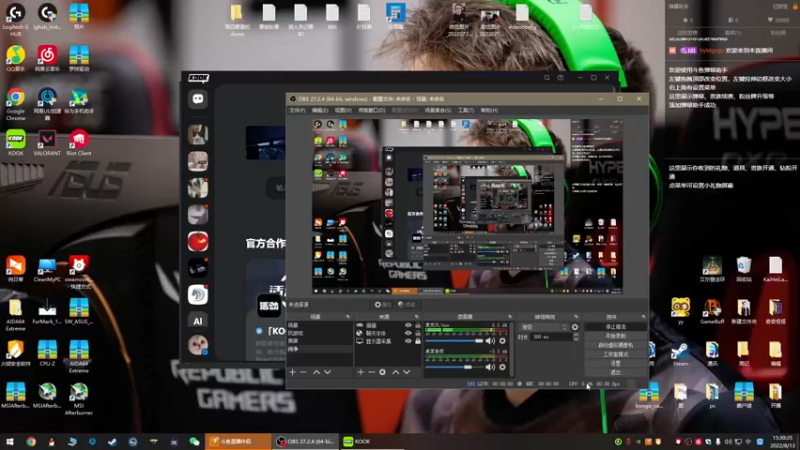Screen dimensions: 800x450
Task: Toggle visibility eye of display capture source
Action: [408, 341]
